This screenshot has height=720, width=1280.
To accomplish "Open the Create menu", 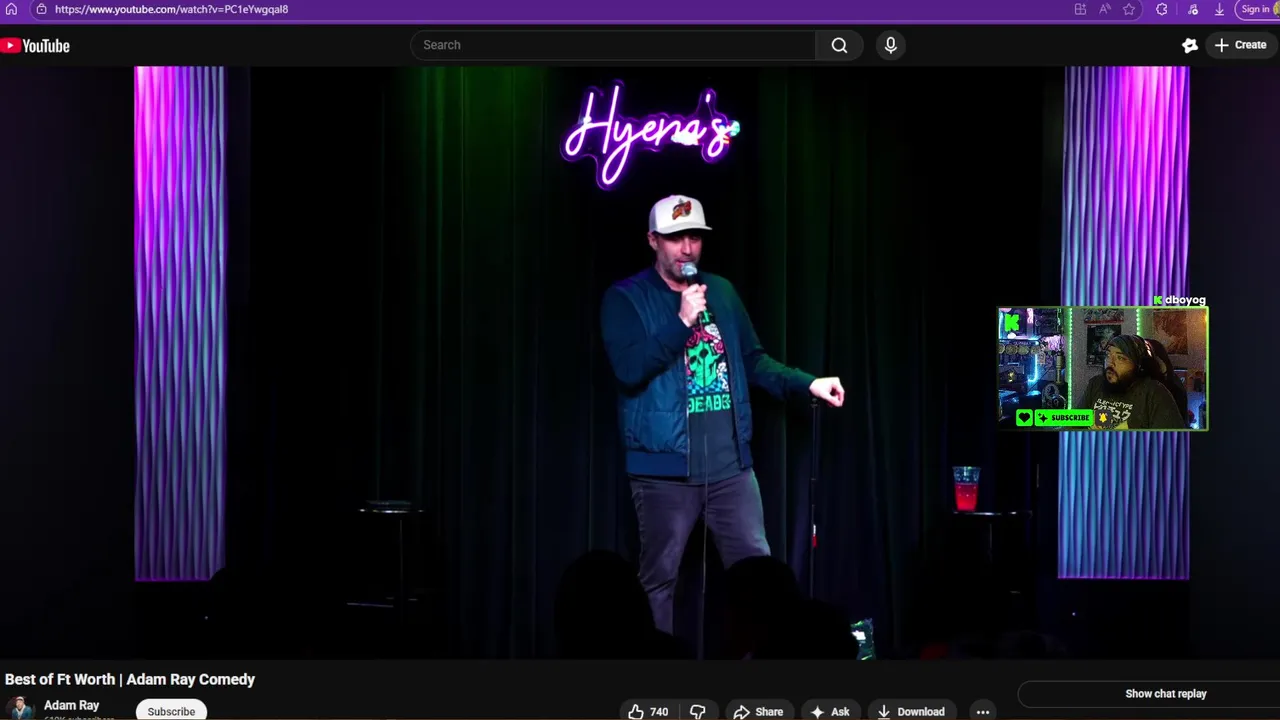I will [1240, 45].
